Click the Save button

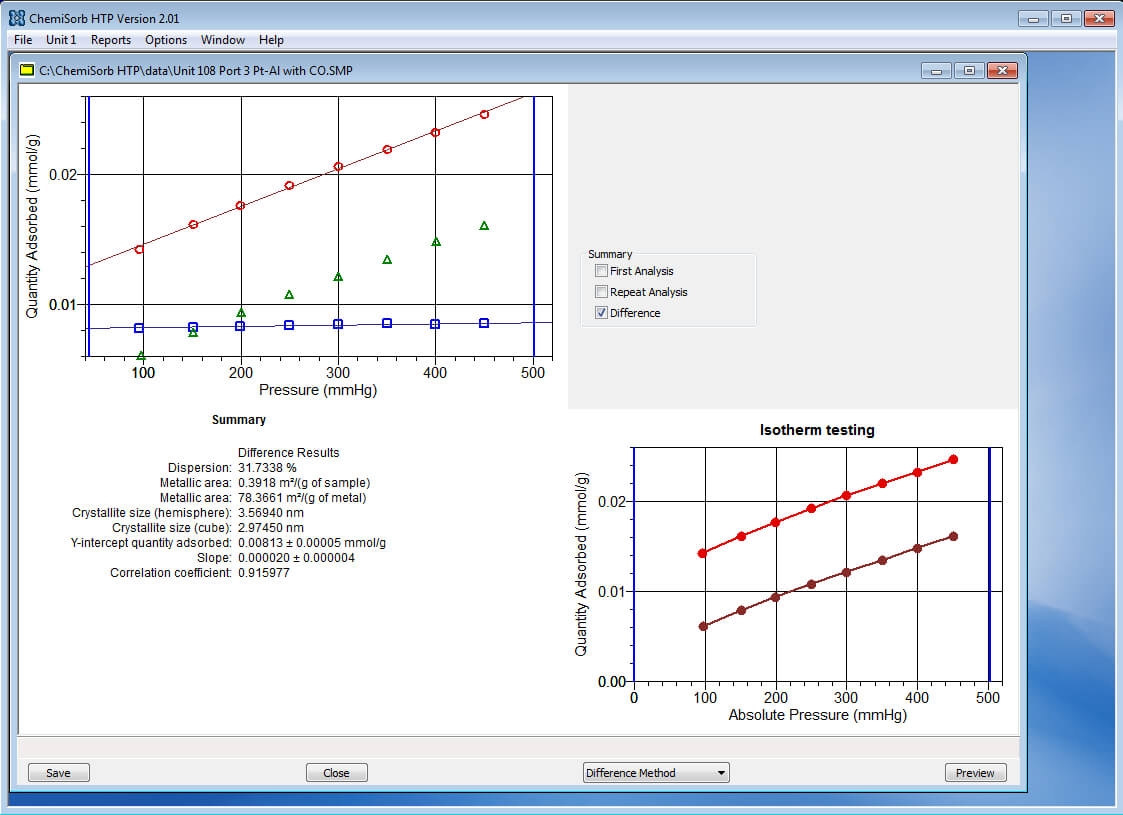(58, 773)
